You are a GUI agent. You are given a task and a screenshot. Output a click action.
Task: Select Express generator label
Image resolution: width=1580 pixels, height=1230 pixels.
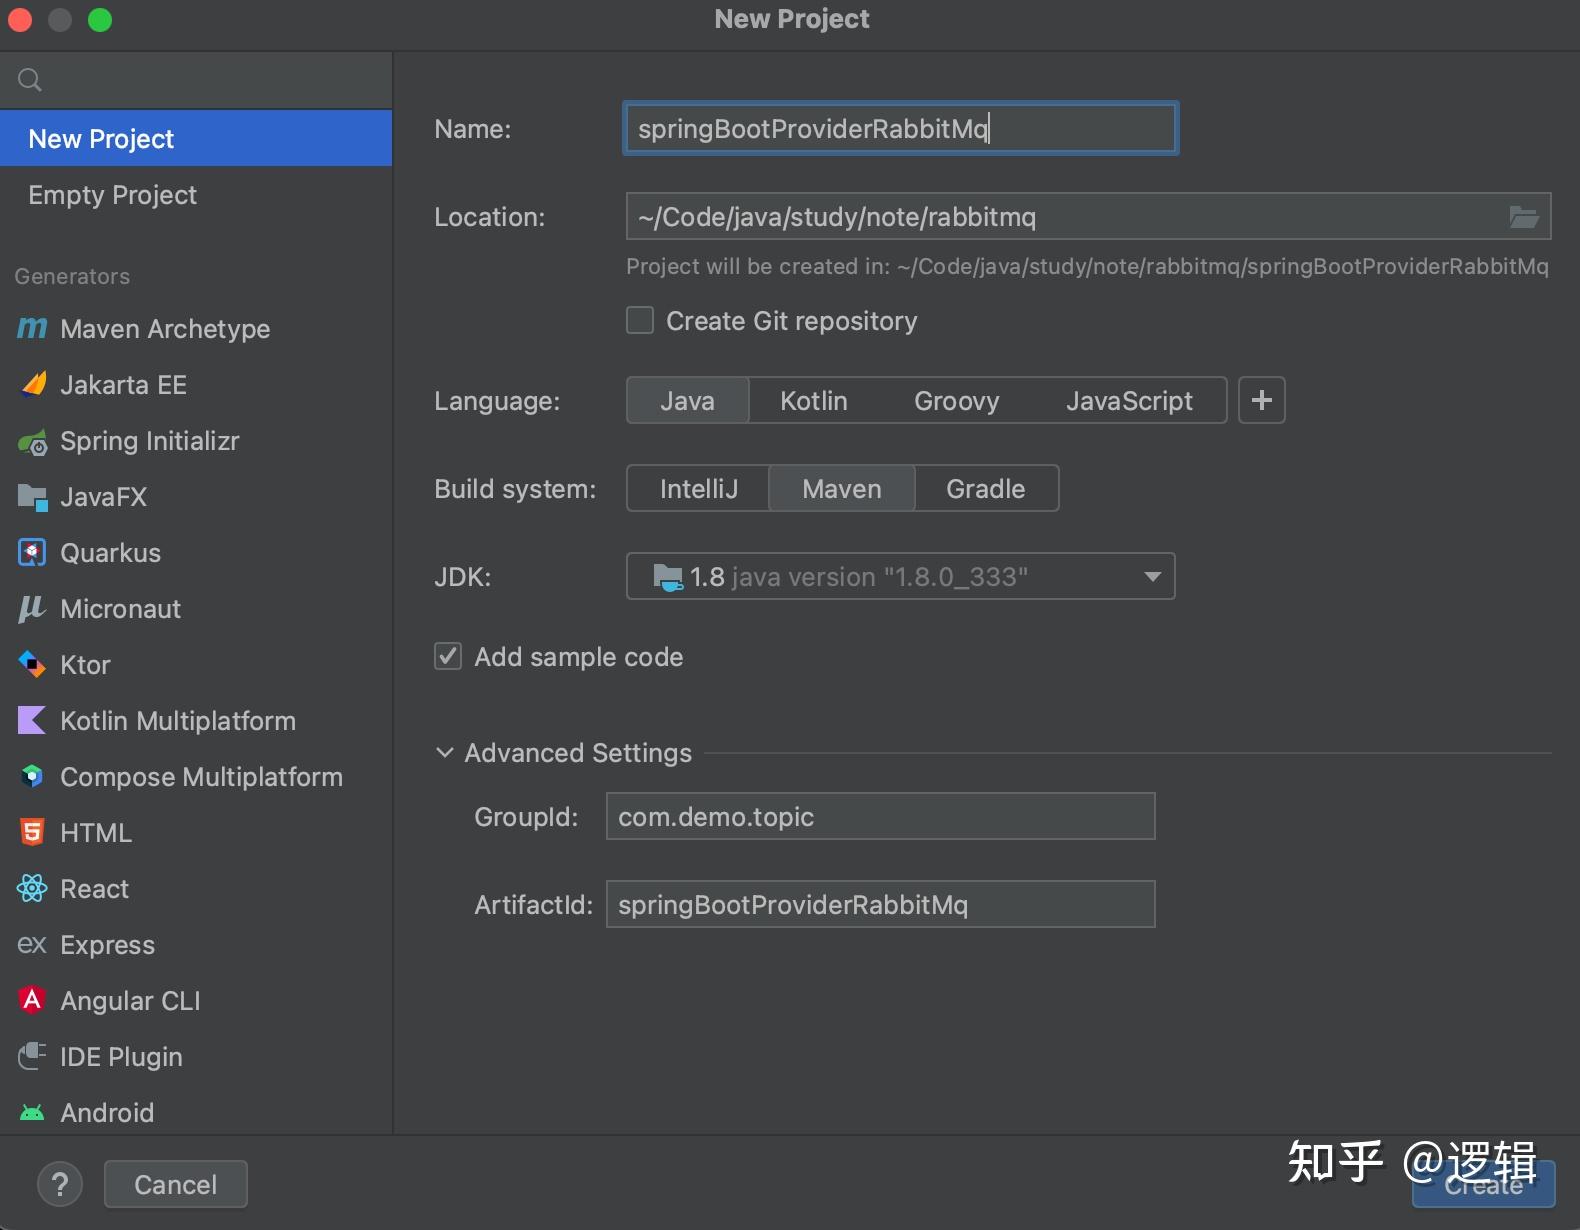(x=107, y=944)
